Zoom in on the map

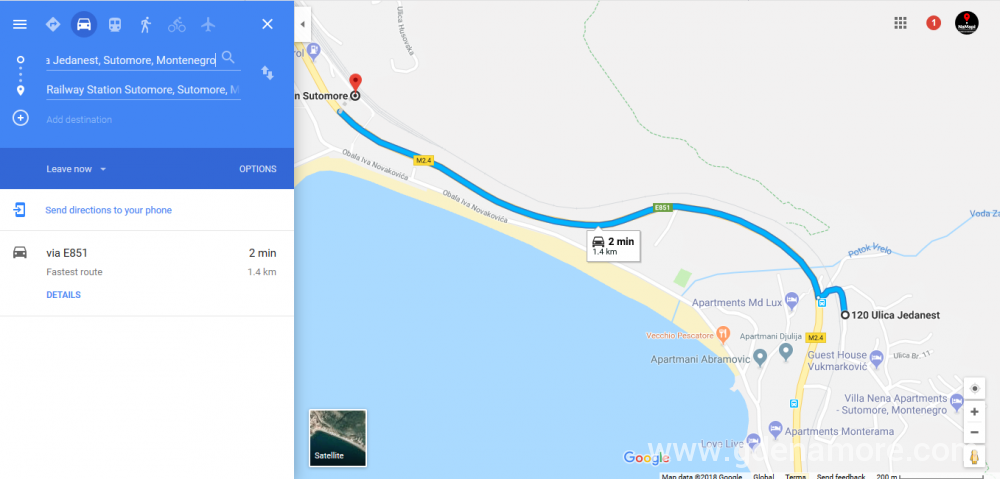click(974, 412)
